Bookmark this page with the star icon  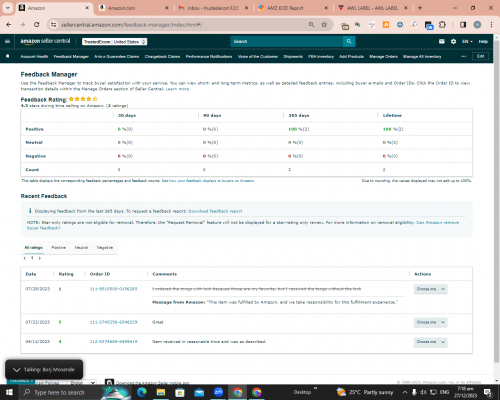[x=324, y=25]
